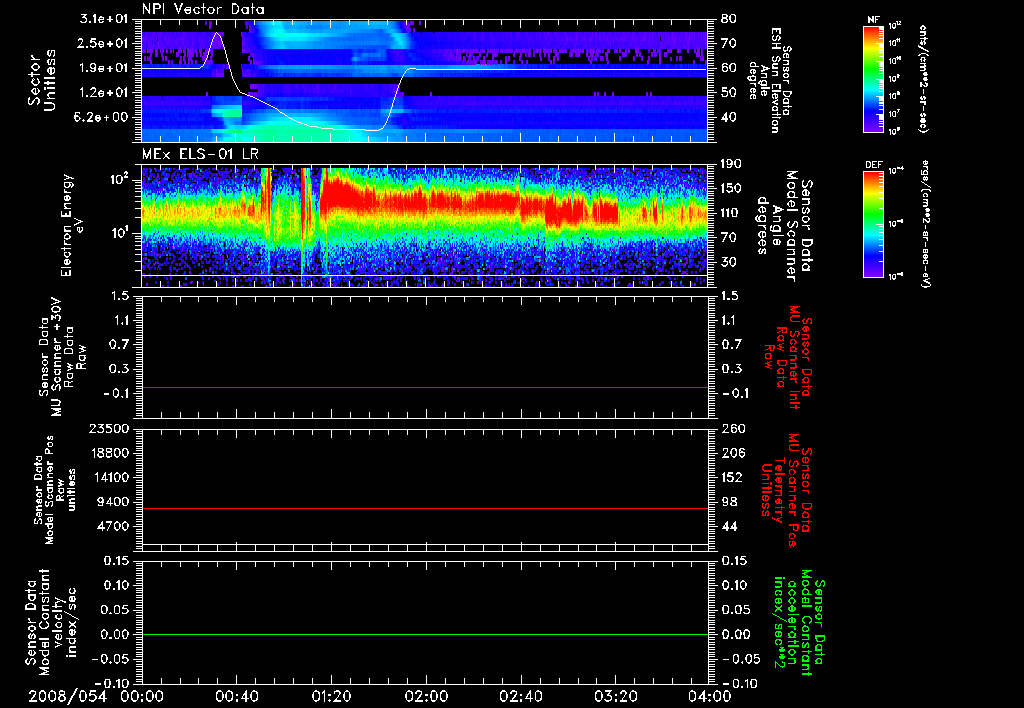Click the "NF" label above the color bar
Viewport: 1024px width, 708px height.
tap(874, 20)
